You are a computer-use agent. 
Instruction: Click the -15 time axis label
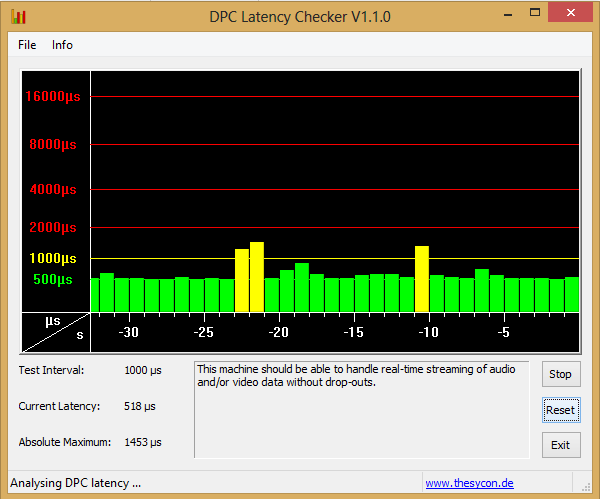tap(354, 332)
